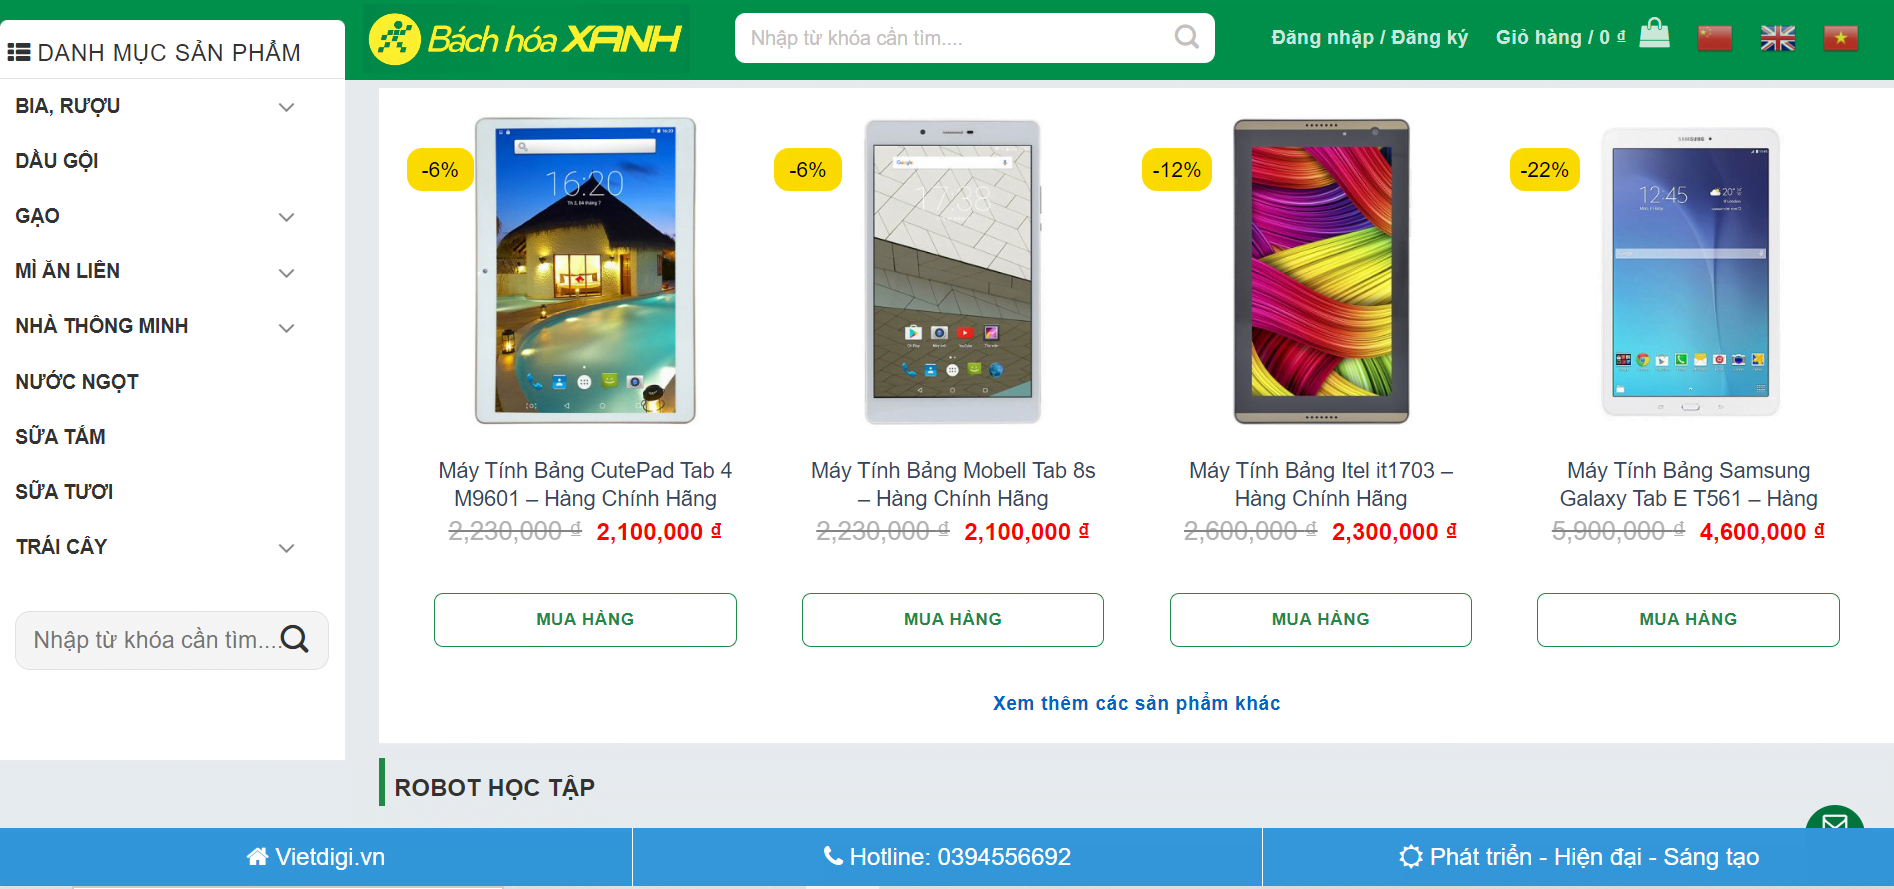Click the sidebar search magnifier icon

295,639
